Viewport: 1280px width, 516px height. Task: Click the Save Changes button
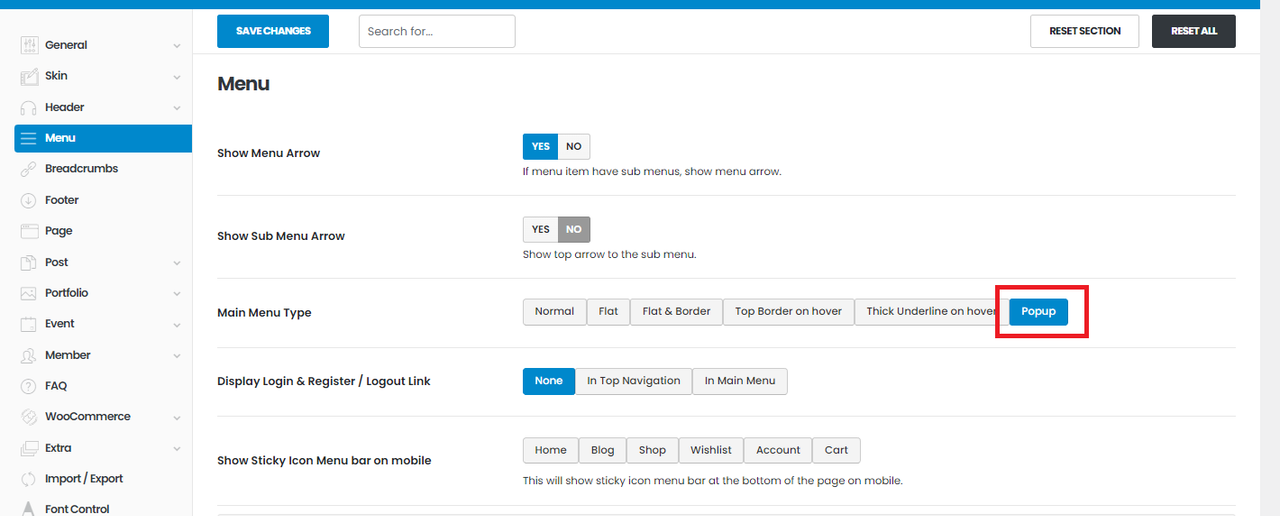pyautogui.click(x=273, y=31)
